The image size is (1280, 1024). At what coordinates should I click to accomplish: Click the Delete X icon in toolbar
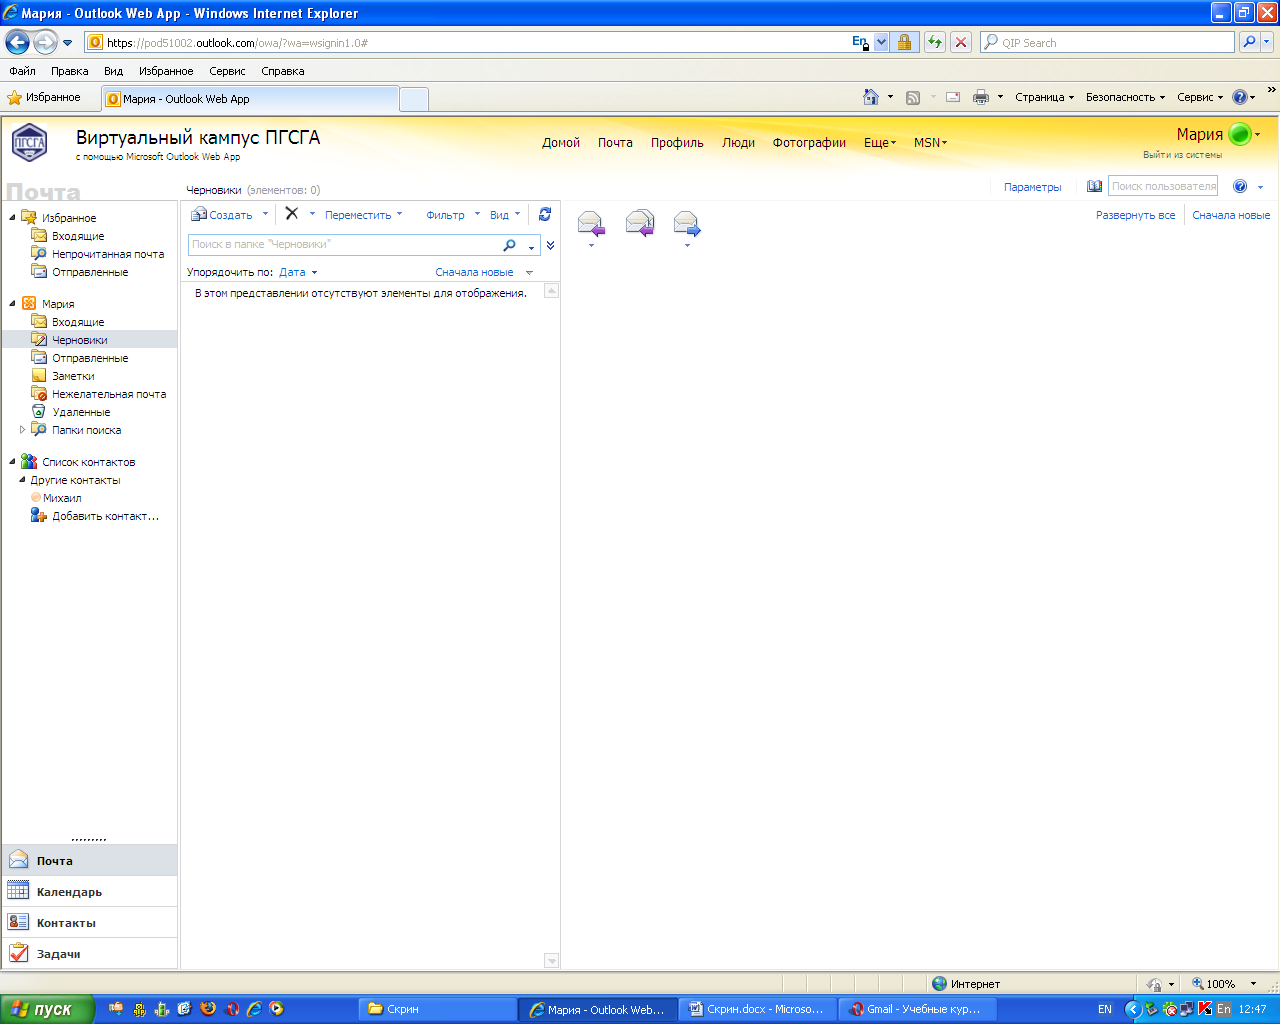coord(292,213)
